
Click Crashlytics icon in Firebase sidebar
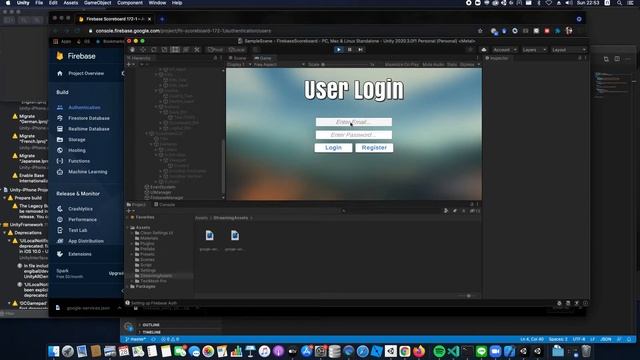(60, 209)
